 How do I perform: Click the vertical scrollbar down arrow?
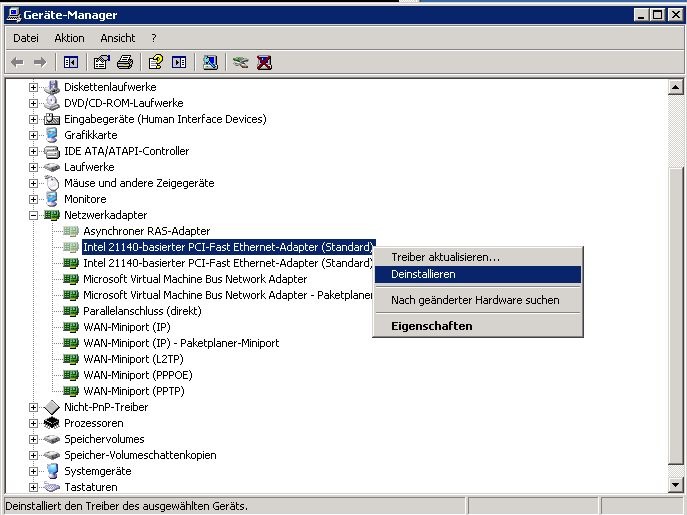point(675,486)
